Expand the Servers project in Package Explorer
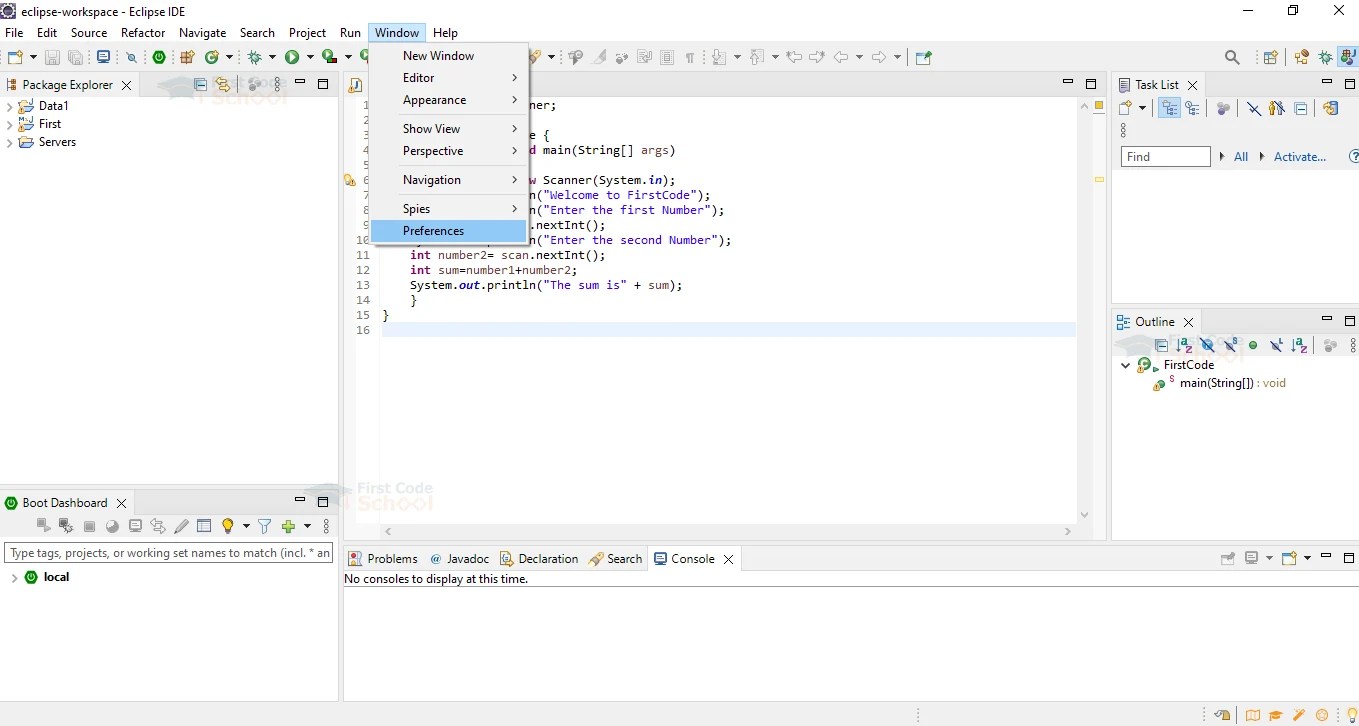 click(10, 142)
